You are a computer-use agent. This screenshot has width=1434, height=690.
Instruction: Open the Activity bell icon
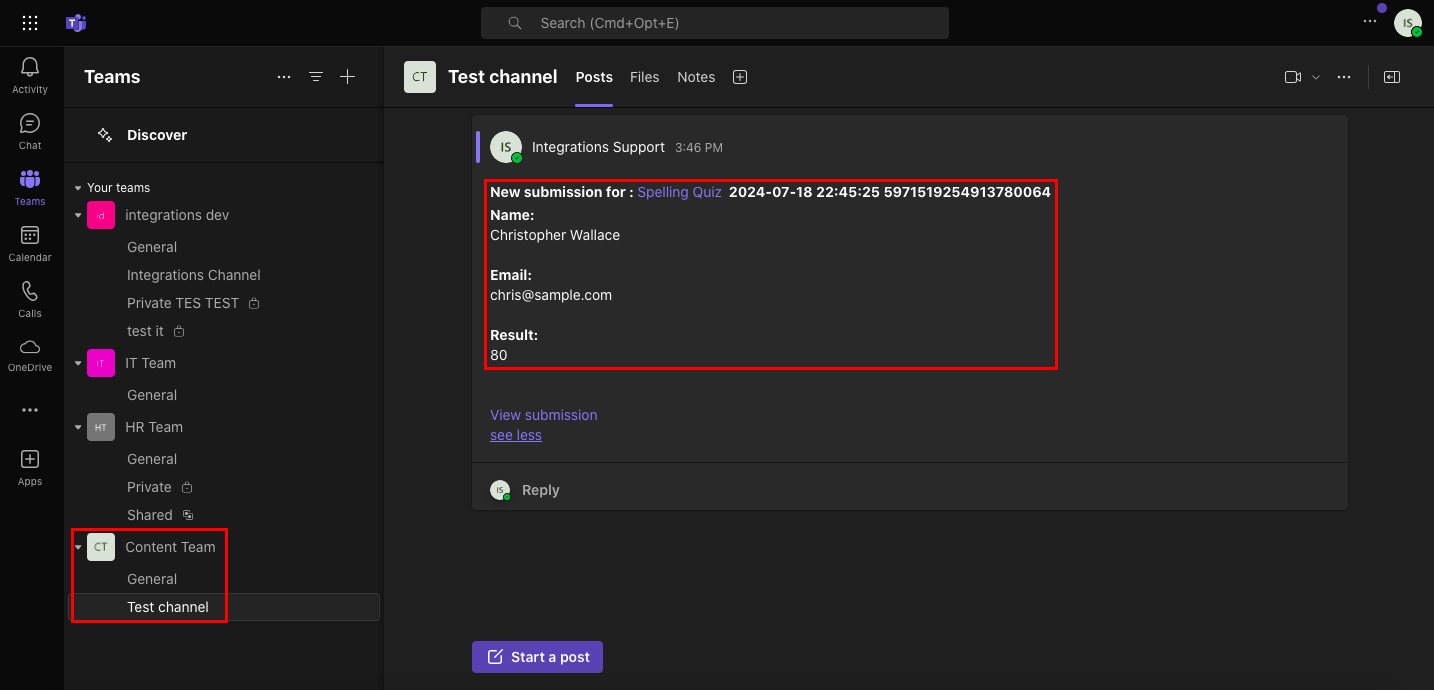(30, 68)
